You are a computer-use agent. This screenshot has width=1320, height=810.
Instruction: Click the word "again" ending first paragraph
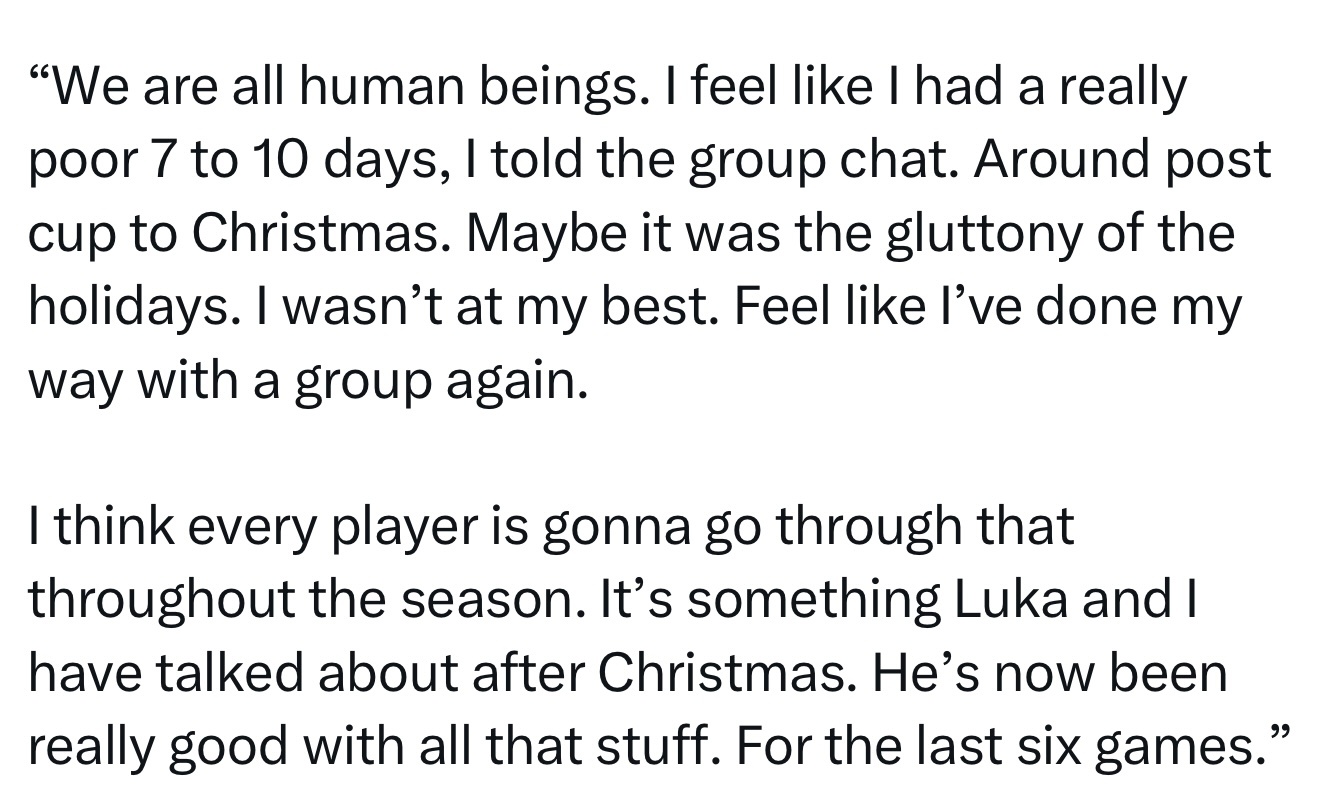[x=522, y=382]
